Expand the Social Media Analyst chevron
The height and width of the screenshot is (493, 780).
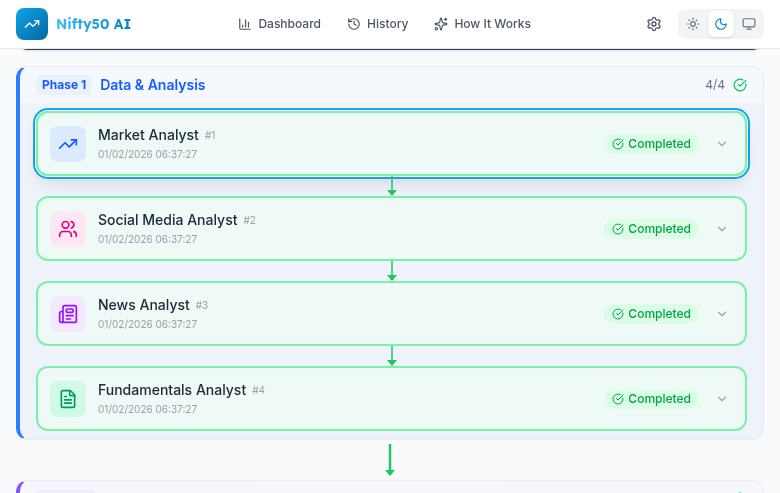722,229
